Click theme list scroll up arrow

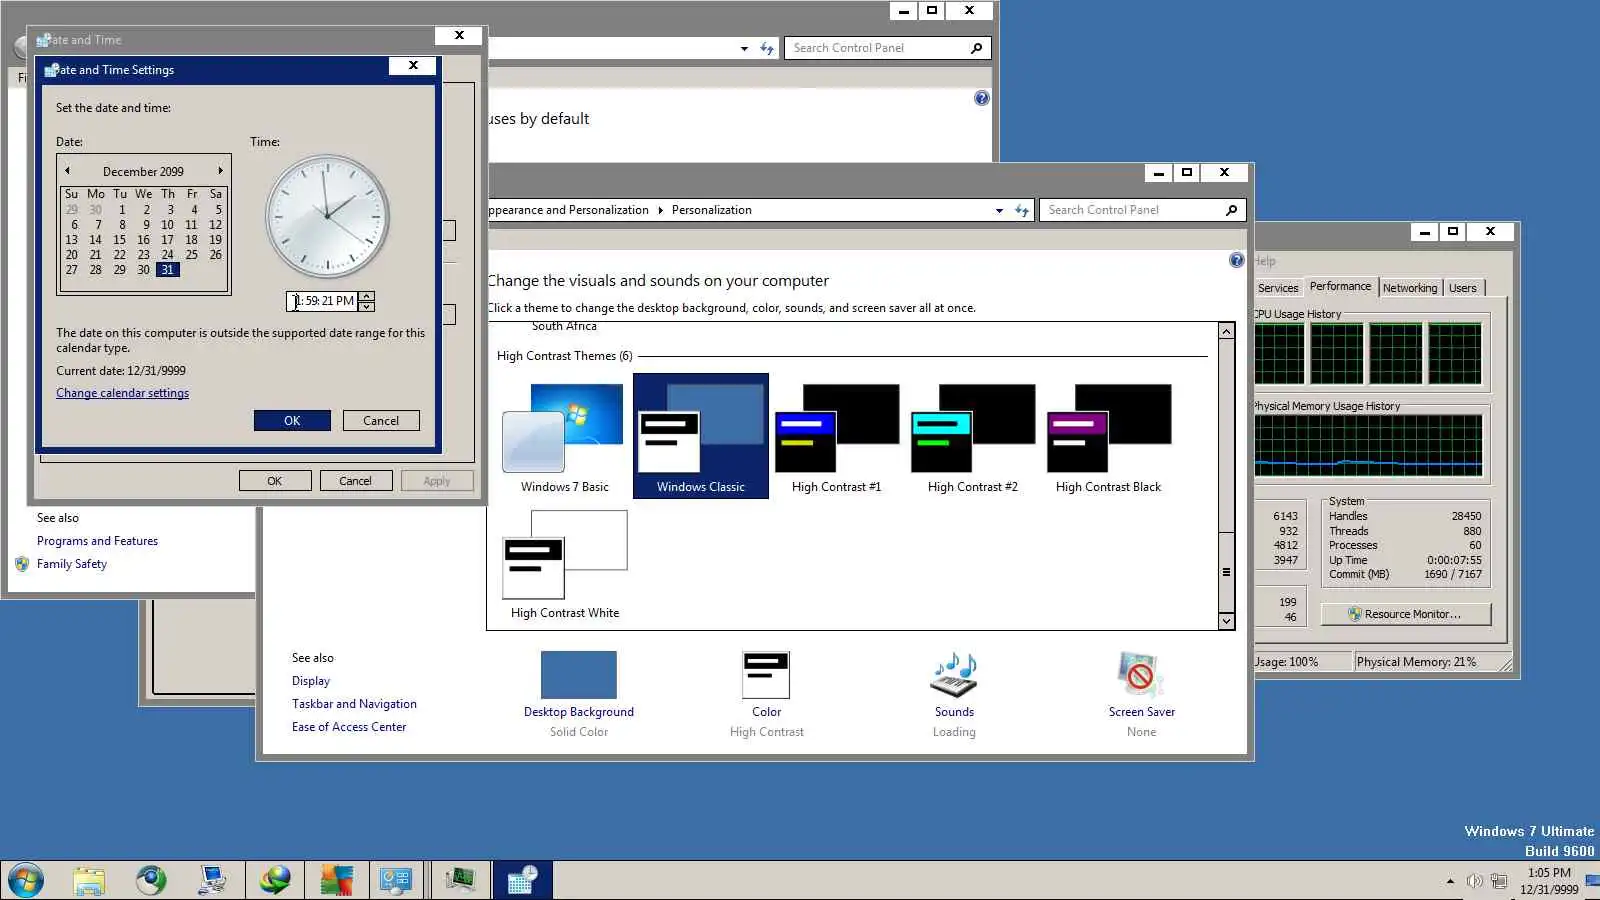pos(1226,331)
